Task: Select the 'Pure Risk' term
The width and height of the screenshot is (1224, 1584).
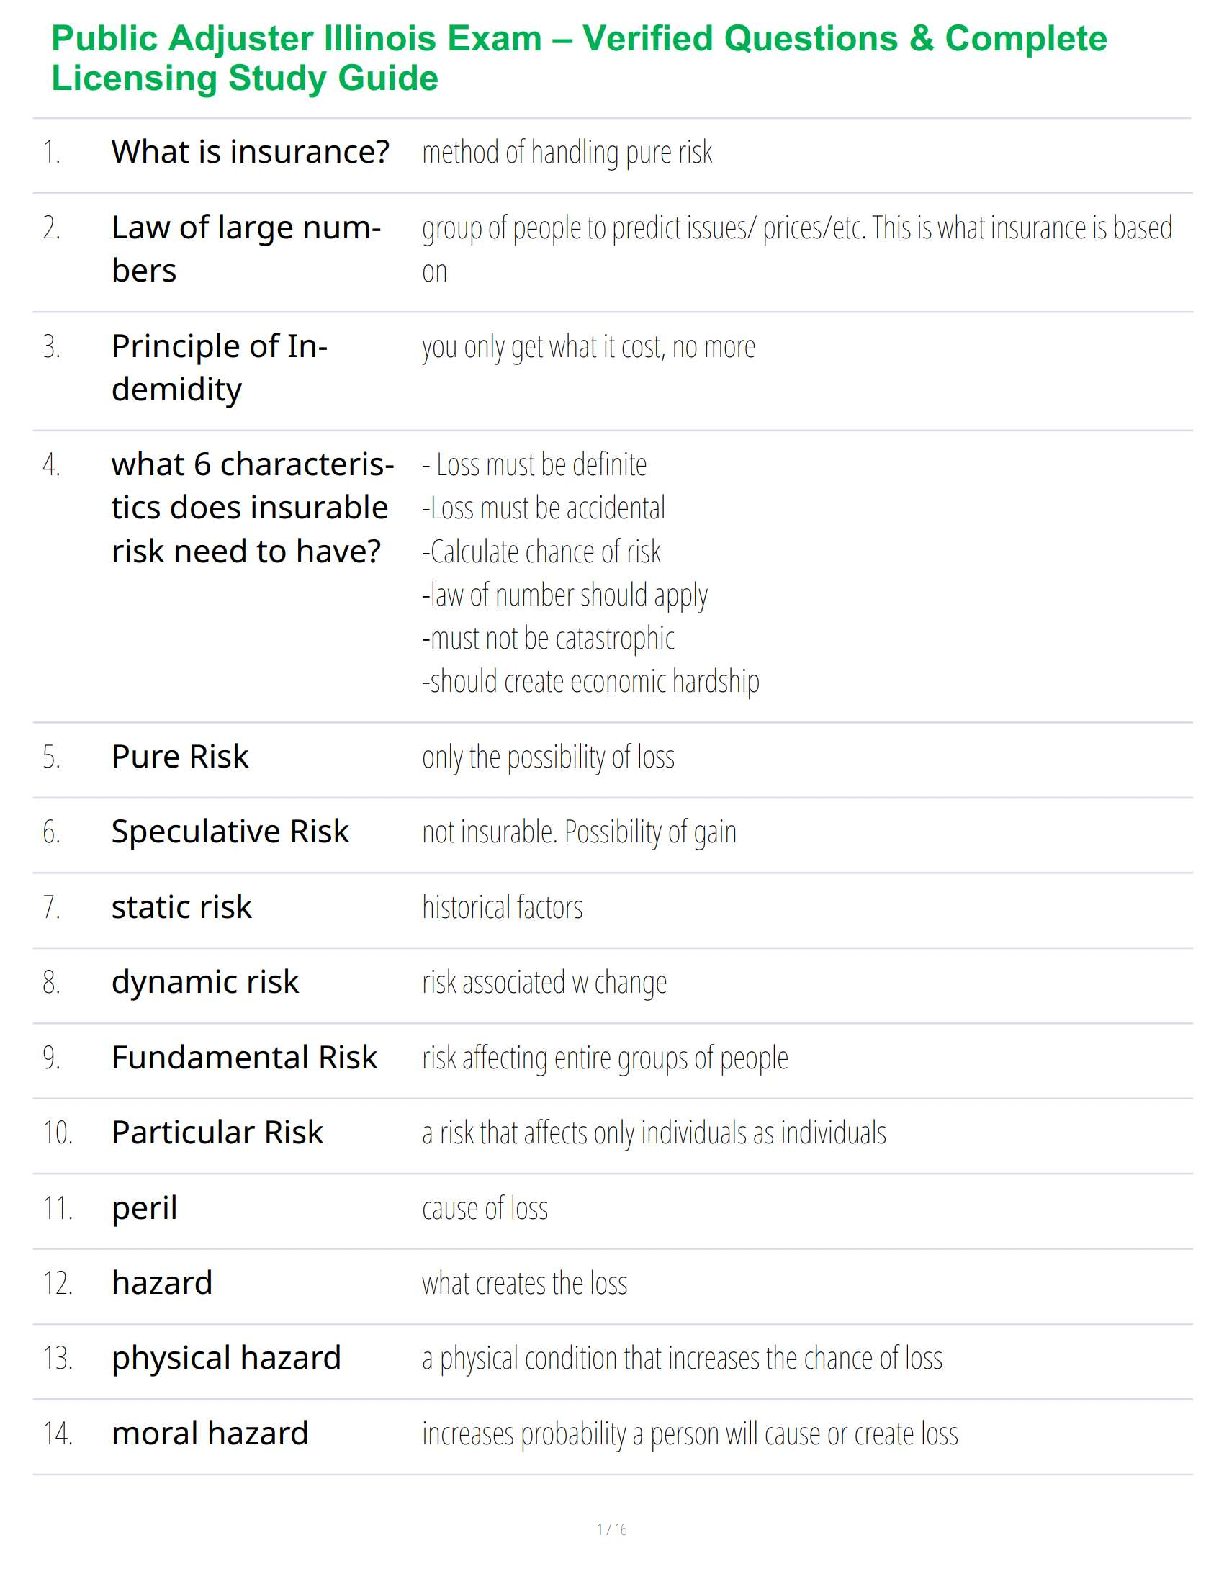Action: point(180,757)
